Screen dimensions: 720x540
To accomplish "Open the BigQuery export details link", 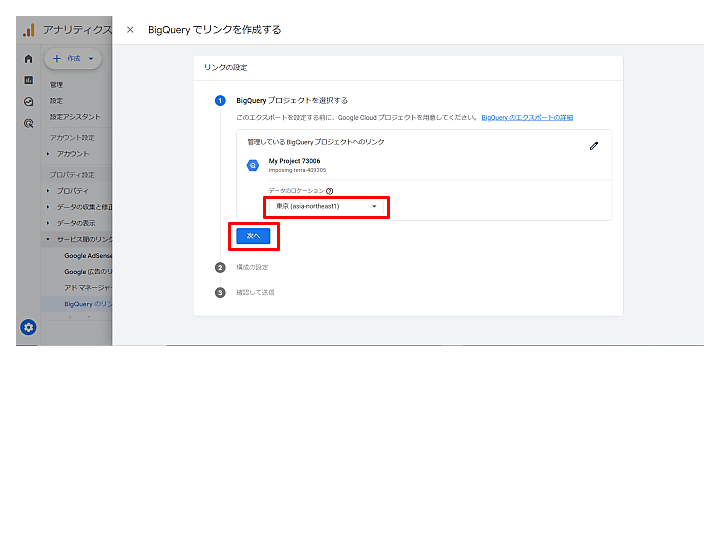I will [x=527, y=118].
